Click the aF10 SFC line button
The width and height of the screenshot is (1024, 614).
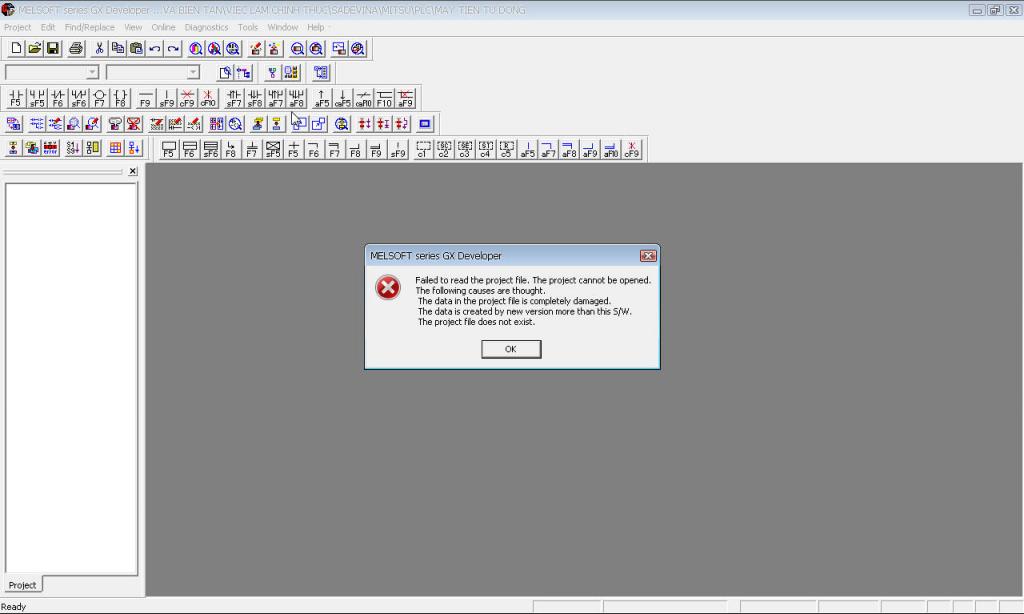611,150
